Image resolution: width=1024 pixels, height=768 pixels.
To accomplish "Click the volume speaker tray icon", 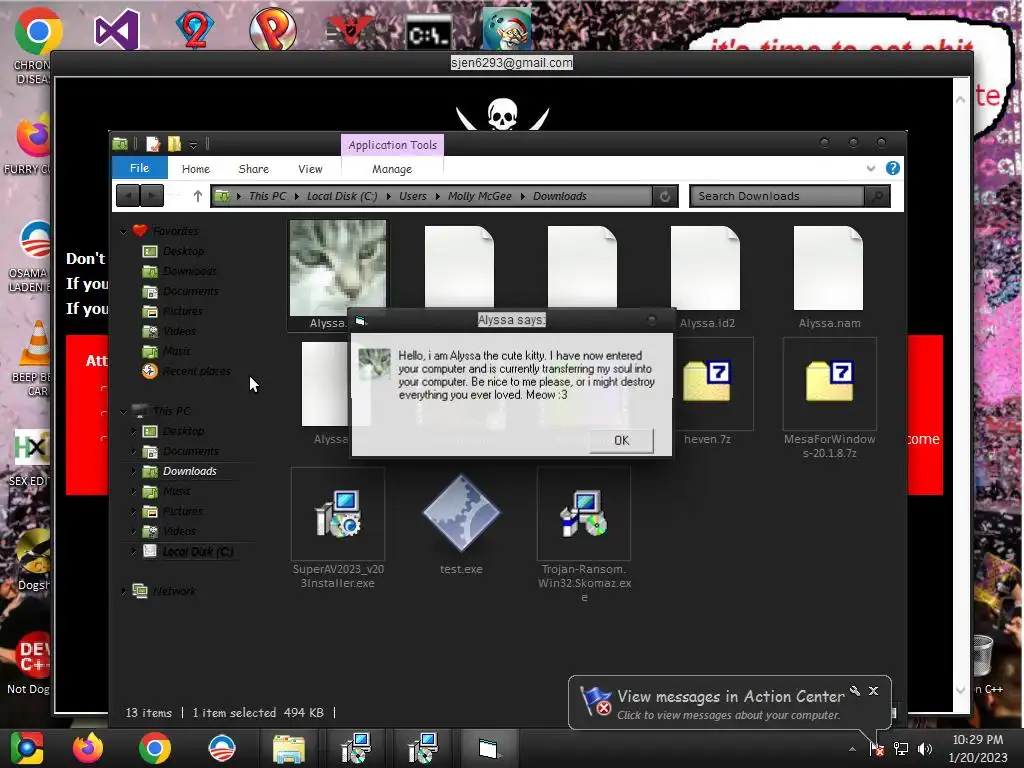I will coord(924,749).
